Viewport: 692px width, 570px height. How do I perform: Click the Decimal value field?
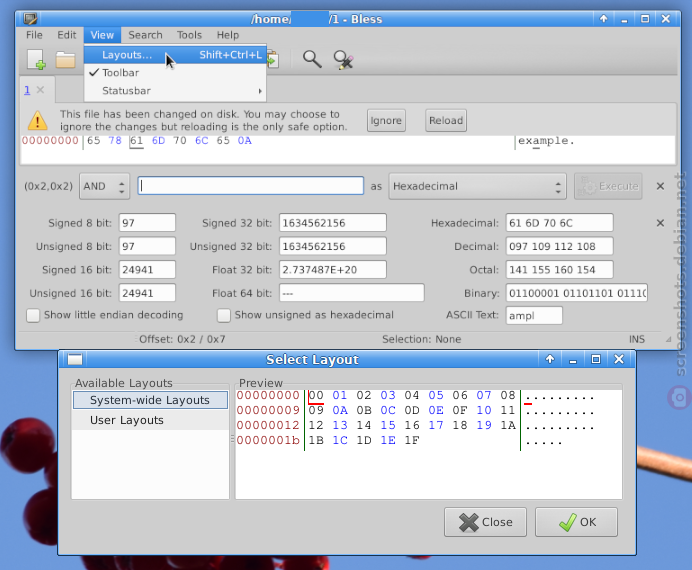(x=560, y=246)
